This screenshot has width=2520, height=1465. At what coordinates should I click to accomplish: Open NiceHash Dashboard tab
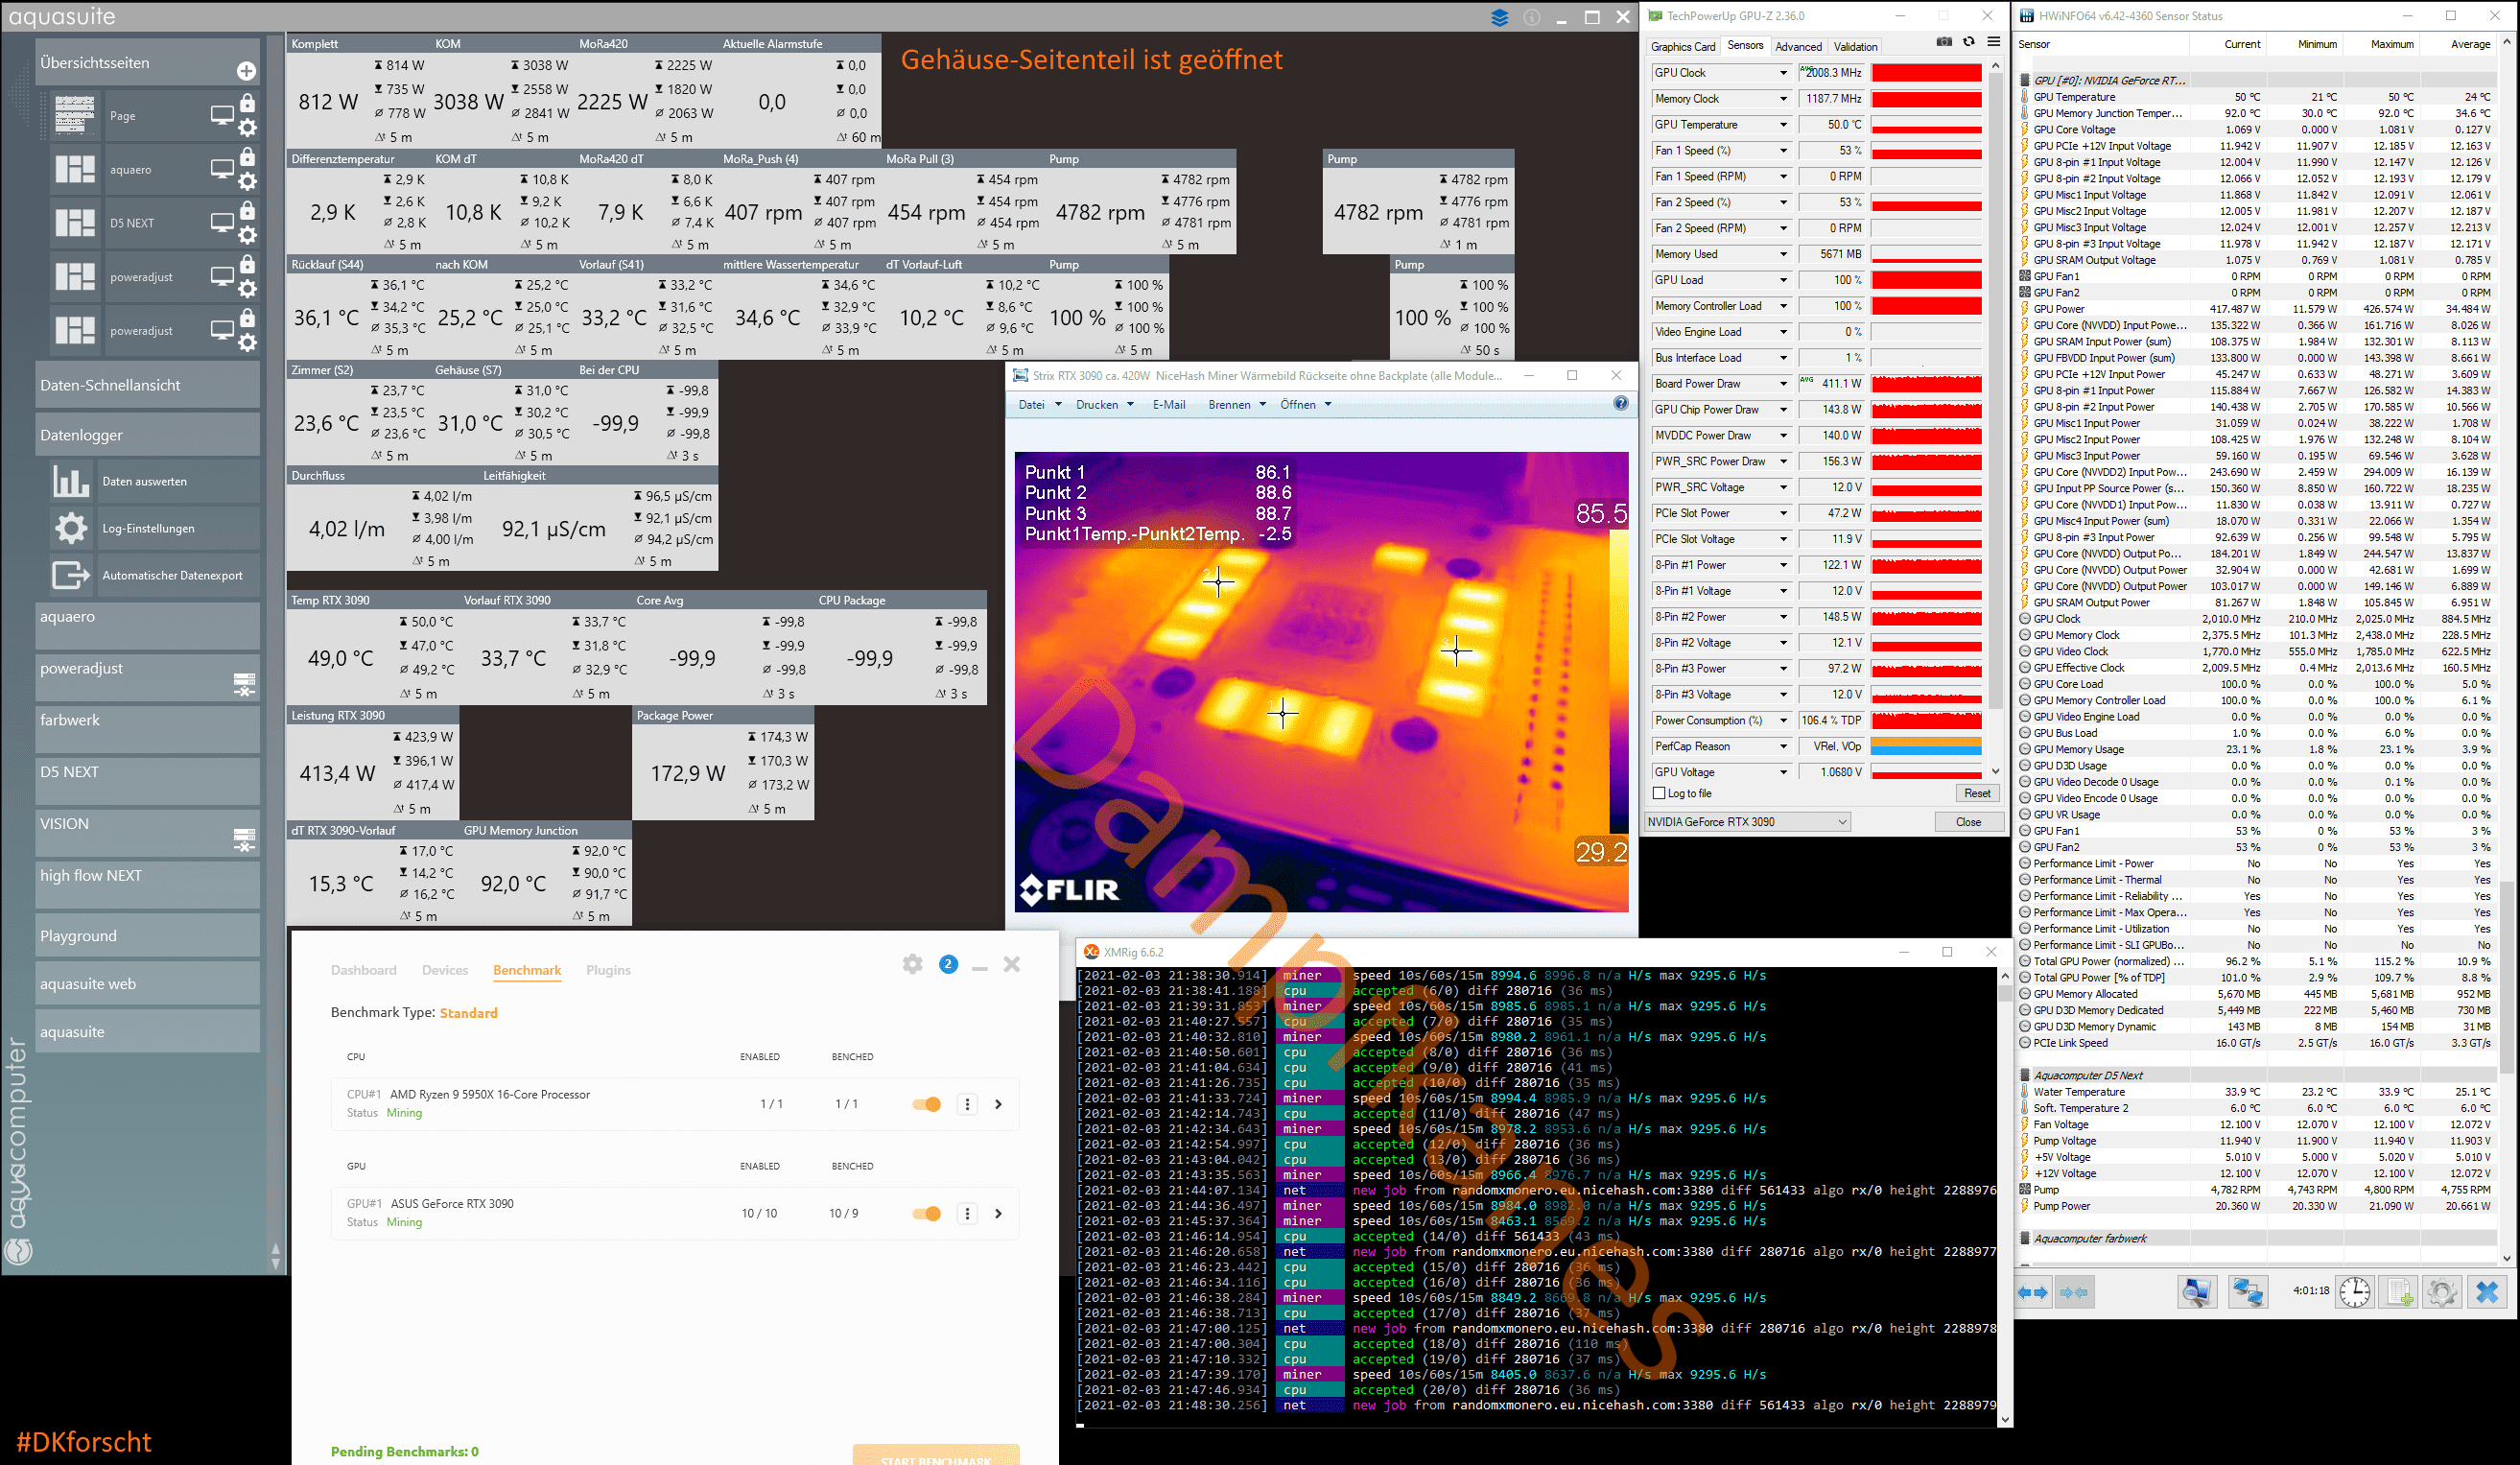(x=363, y=970)
